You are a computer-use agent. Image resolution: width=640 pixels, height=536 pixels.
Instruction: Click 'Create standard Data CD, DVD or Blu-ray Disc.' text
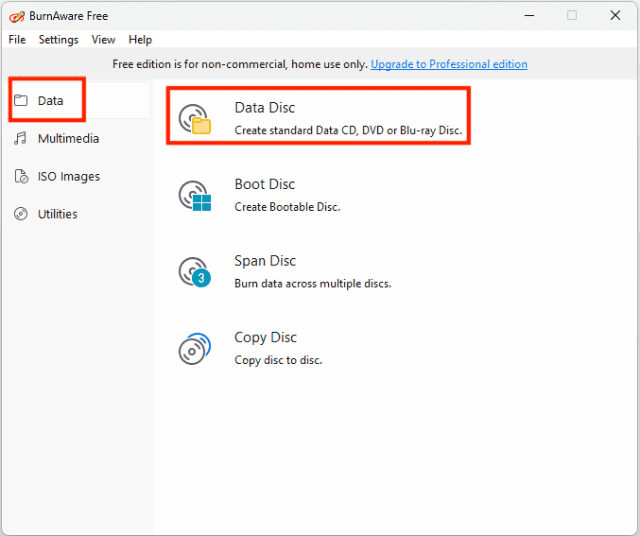(348, 130)
